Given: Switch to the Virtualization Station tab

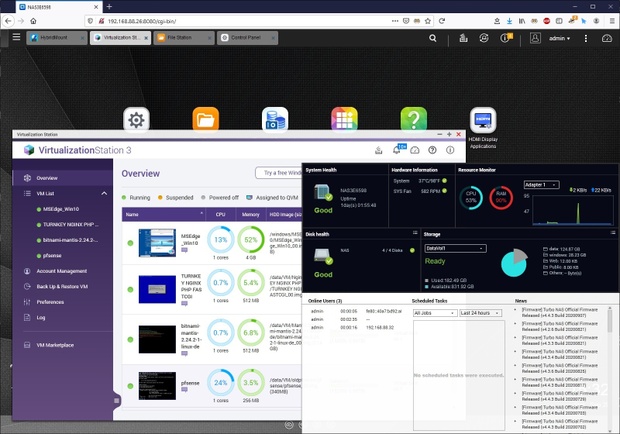Looking at the screenshot, I should click(x=121, y=38).
